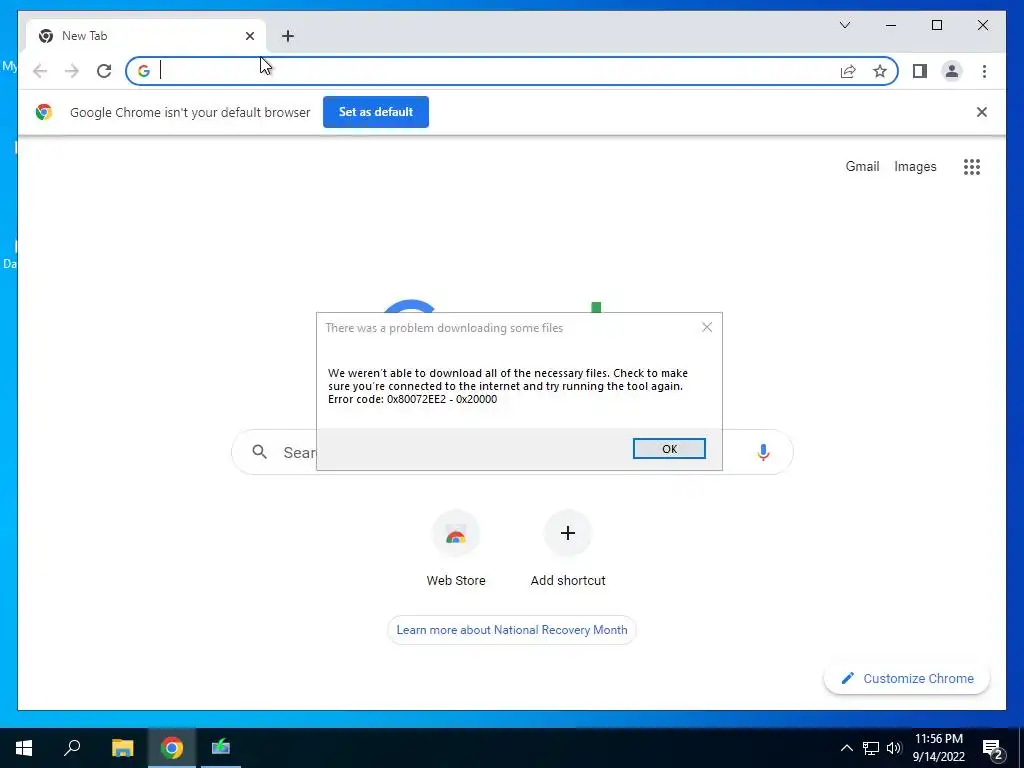Image resolution: width=1024 pixels, height=768 pixels.
Task: Open the network status tray icon
Action: (871, 748)
